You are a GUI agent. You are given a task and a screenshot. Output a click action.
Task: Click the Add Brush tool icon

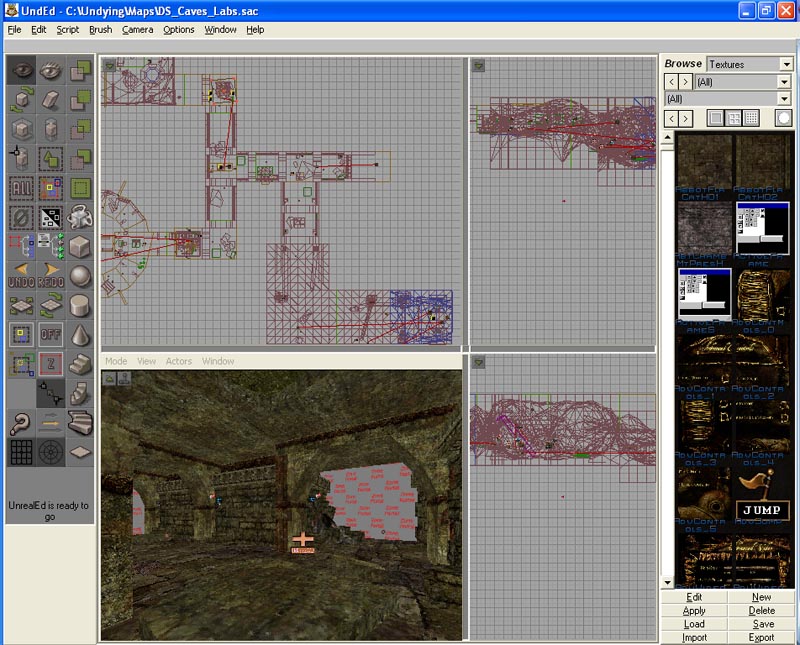[x=80, y=70]
